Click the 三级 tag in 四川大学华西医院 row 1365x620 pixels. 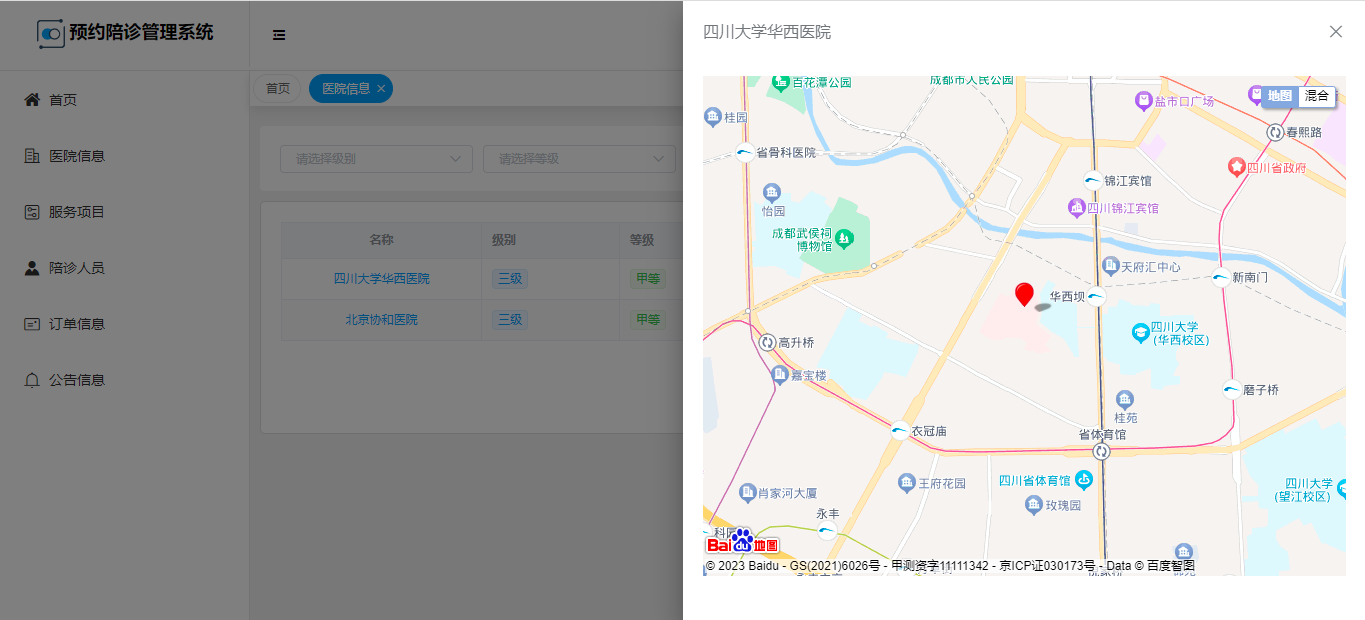pos(510,279)
